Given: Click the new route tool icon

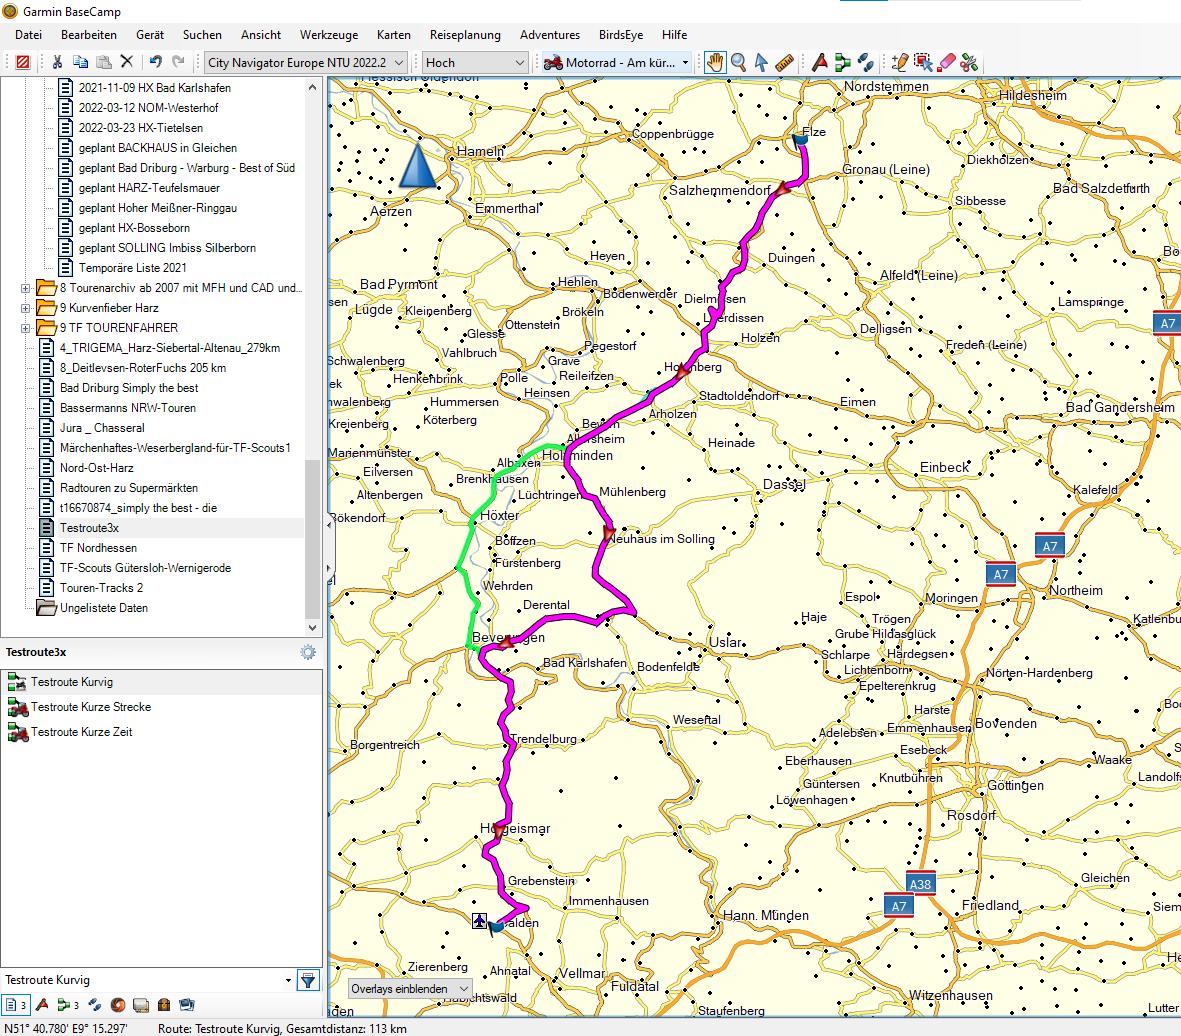Looking at the screenshot, I should [x=842, y=62].
